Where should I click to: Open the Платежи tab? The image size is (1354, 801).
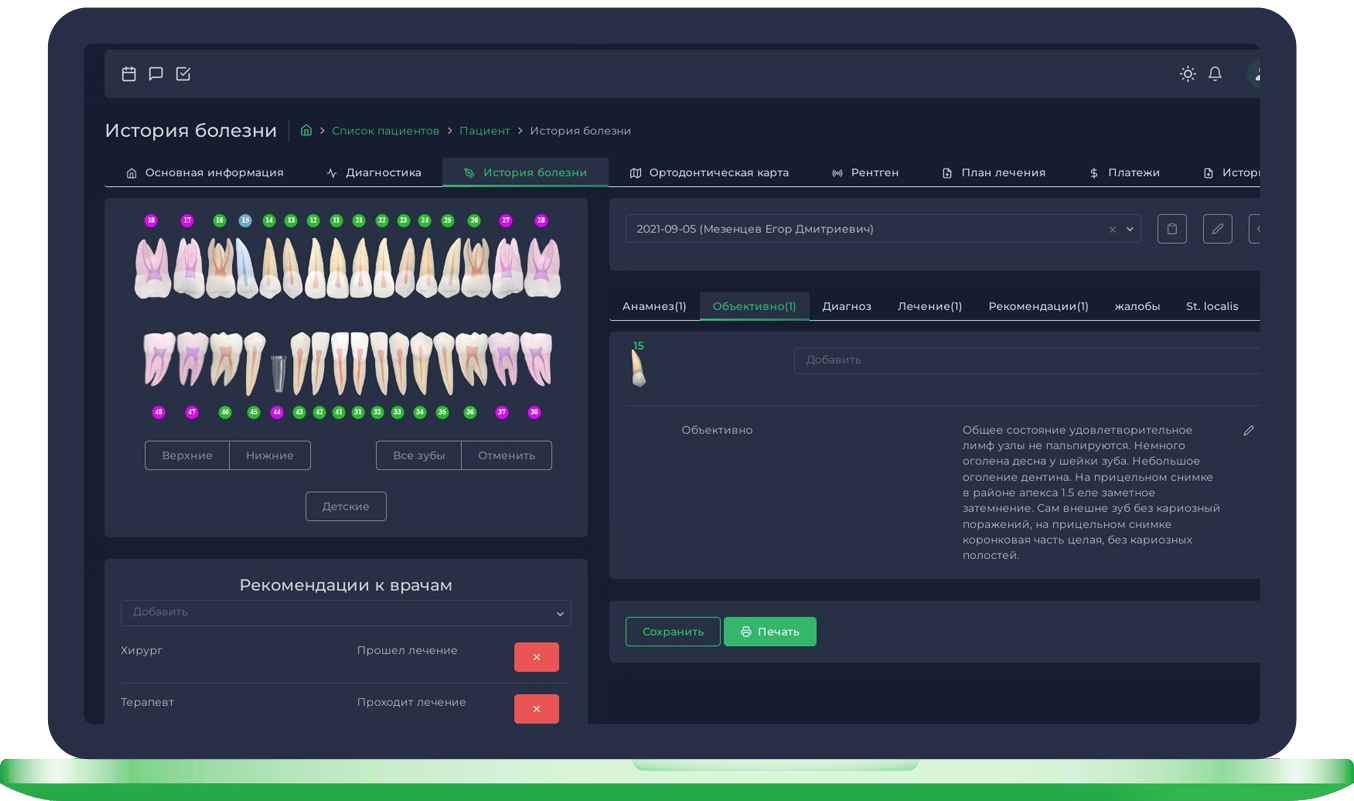[1125, 173]
